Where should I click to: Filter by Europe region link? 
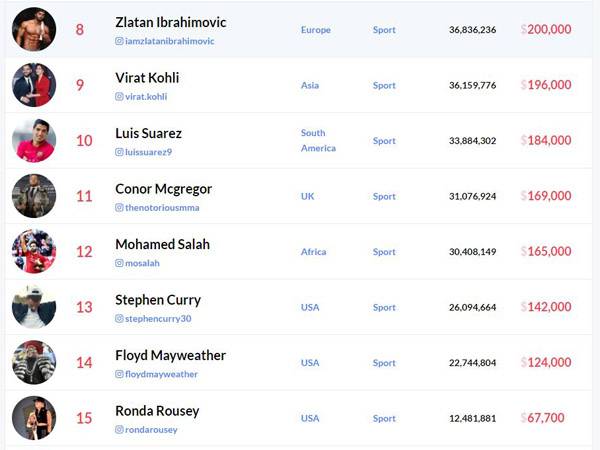coord(315,30)
